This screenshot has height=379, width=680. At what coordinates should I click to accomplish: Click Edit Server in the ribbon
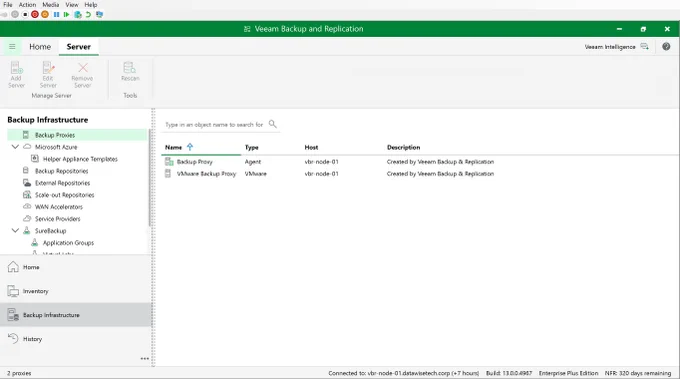pyautogui.click(x=48, y=75)
